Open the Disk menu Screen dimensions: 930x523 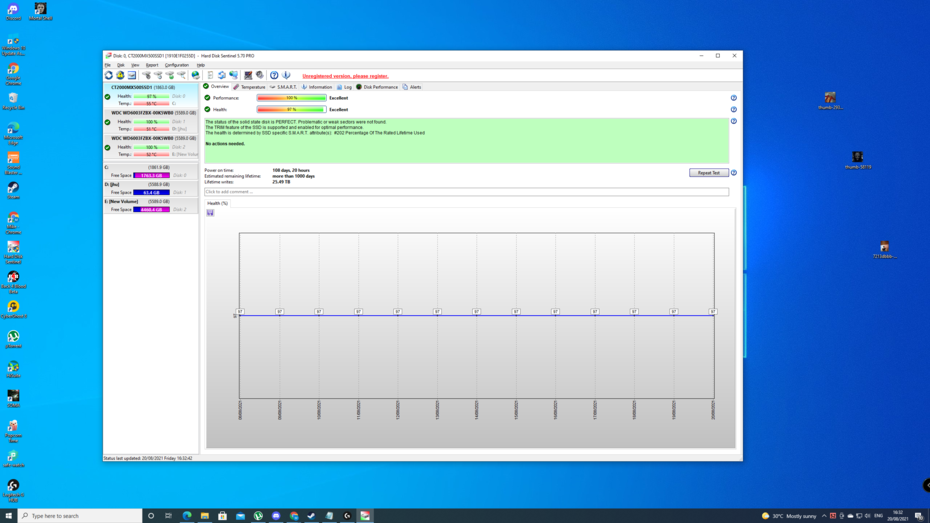pos(120,65)
